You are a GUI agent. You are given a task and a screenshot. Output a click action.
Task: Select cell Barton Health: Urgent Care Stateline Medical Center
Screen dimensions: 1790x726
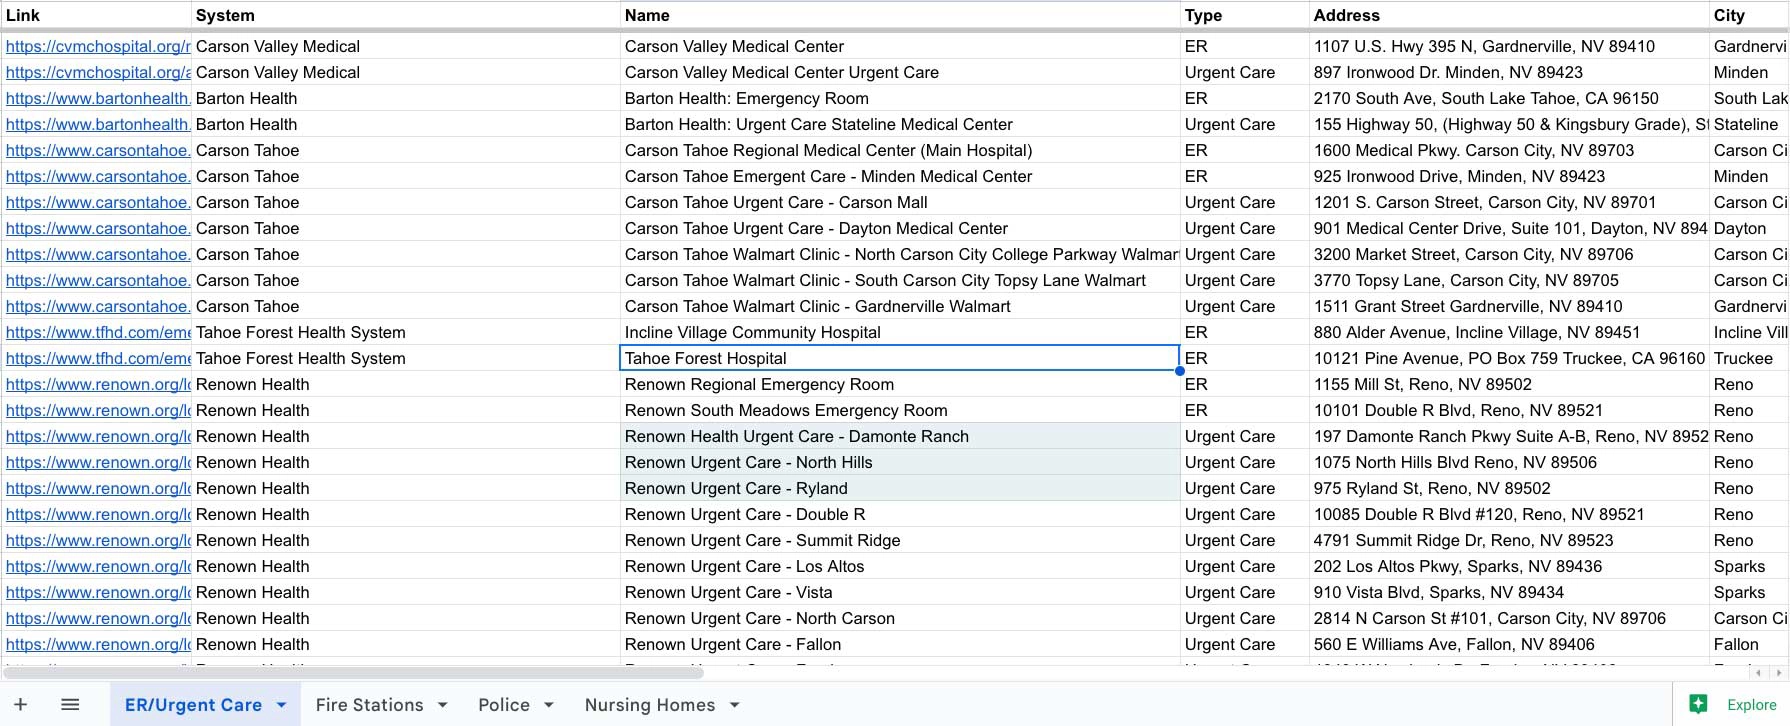(x=900, y=124)
